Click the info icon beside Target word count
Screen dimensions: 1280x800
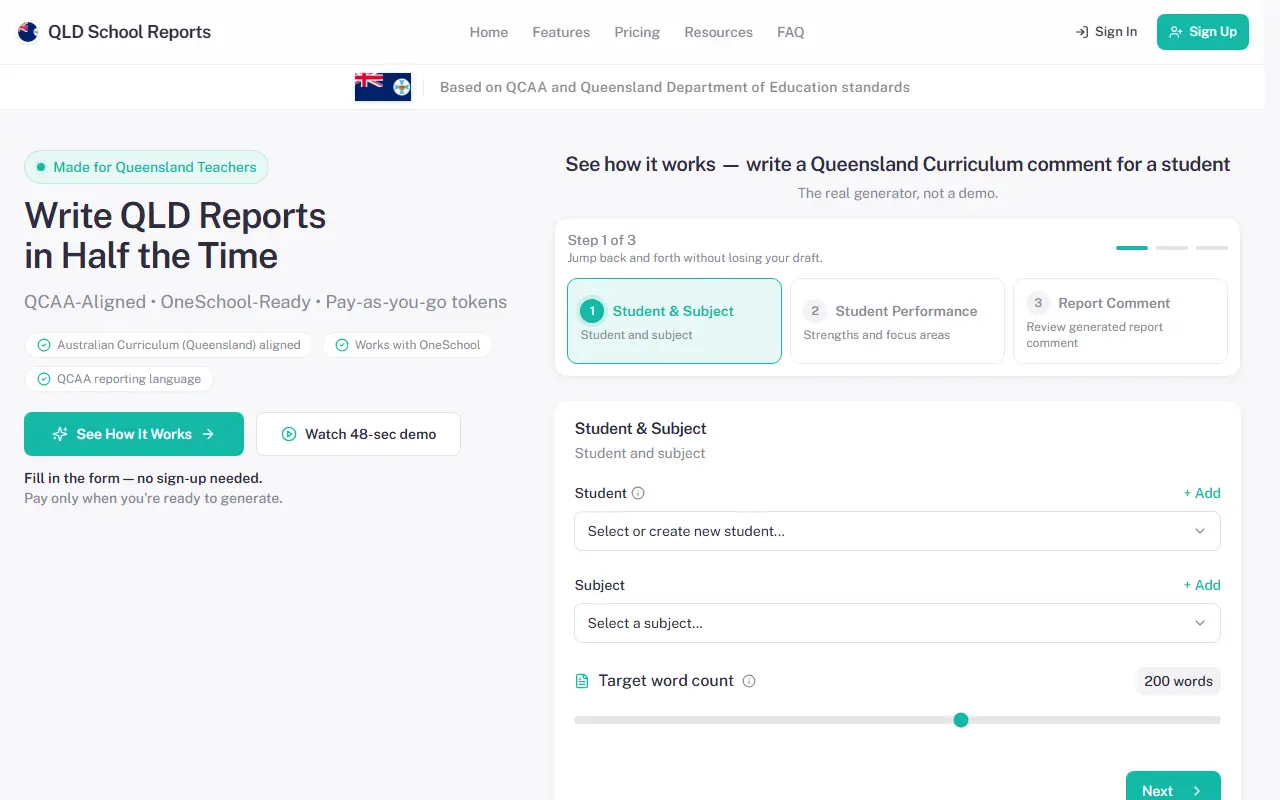pos(749,681)
